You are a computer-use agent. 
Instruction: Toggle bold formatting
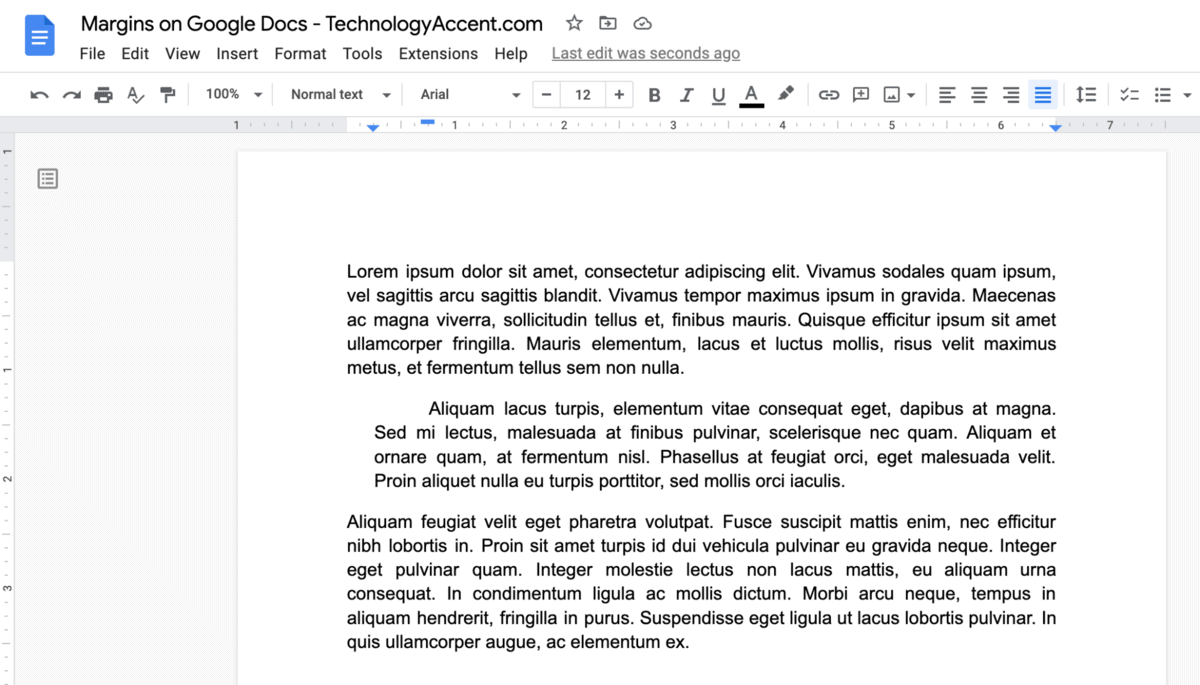[x=654, y=94]
